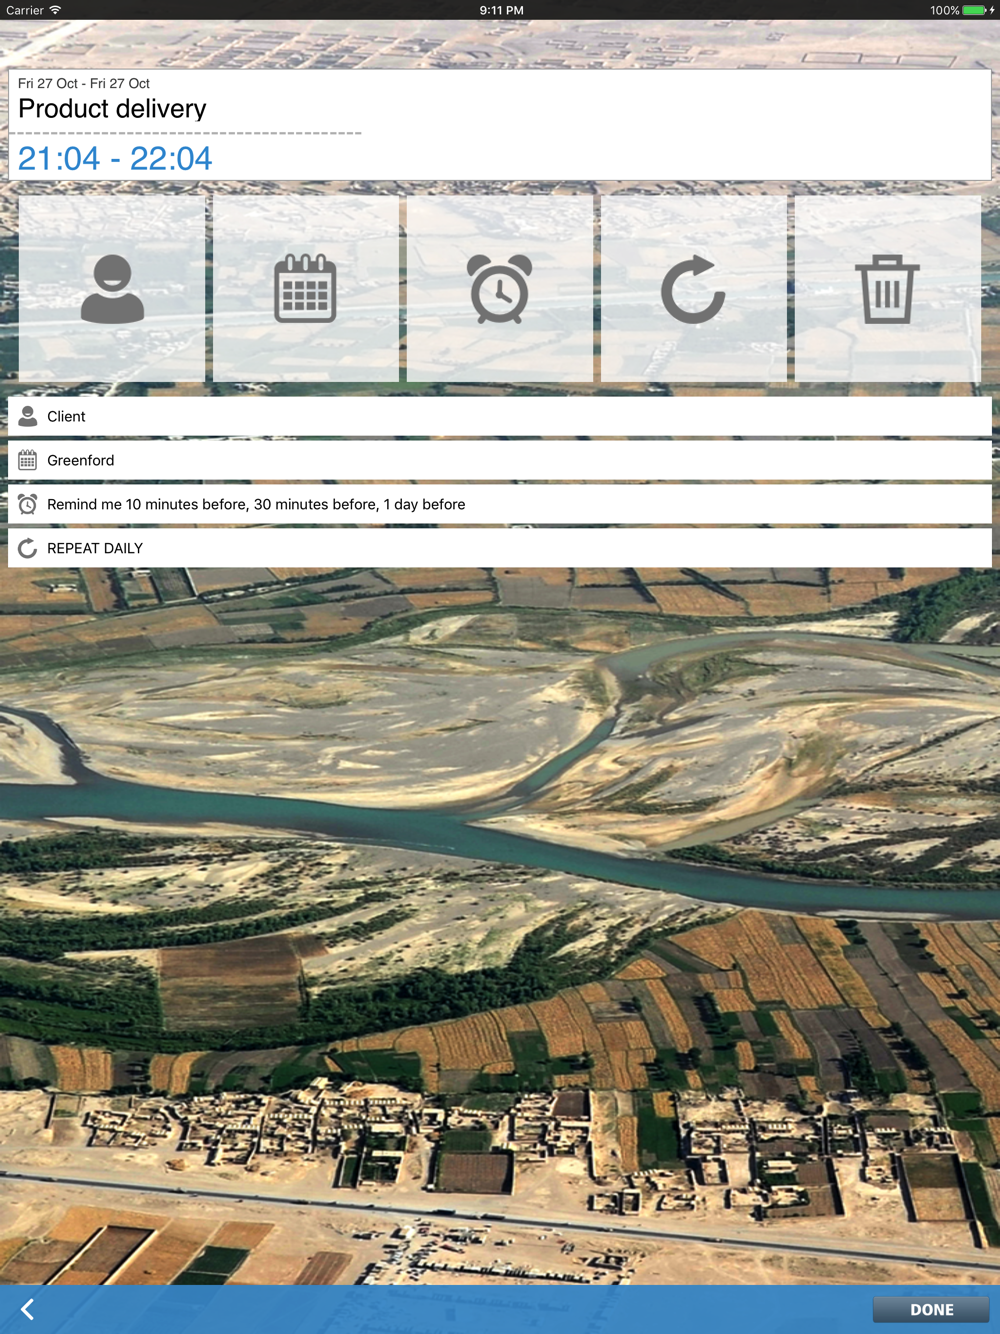Tap the battery indicator in status bar
The image size is (1000, 1334).
[x=975, y=10]
